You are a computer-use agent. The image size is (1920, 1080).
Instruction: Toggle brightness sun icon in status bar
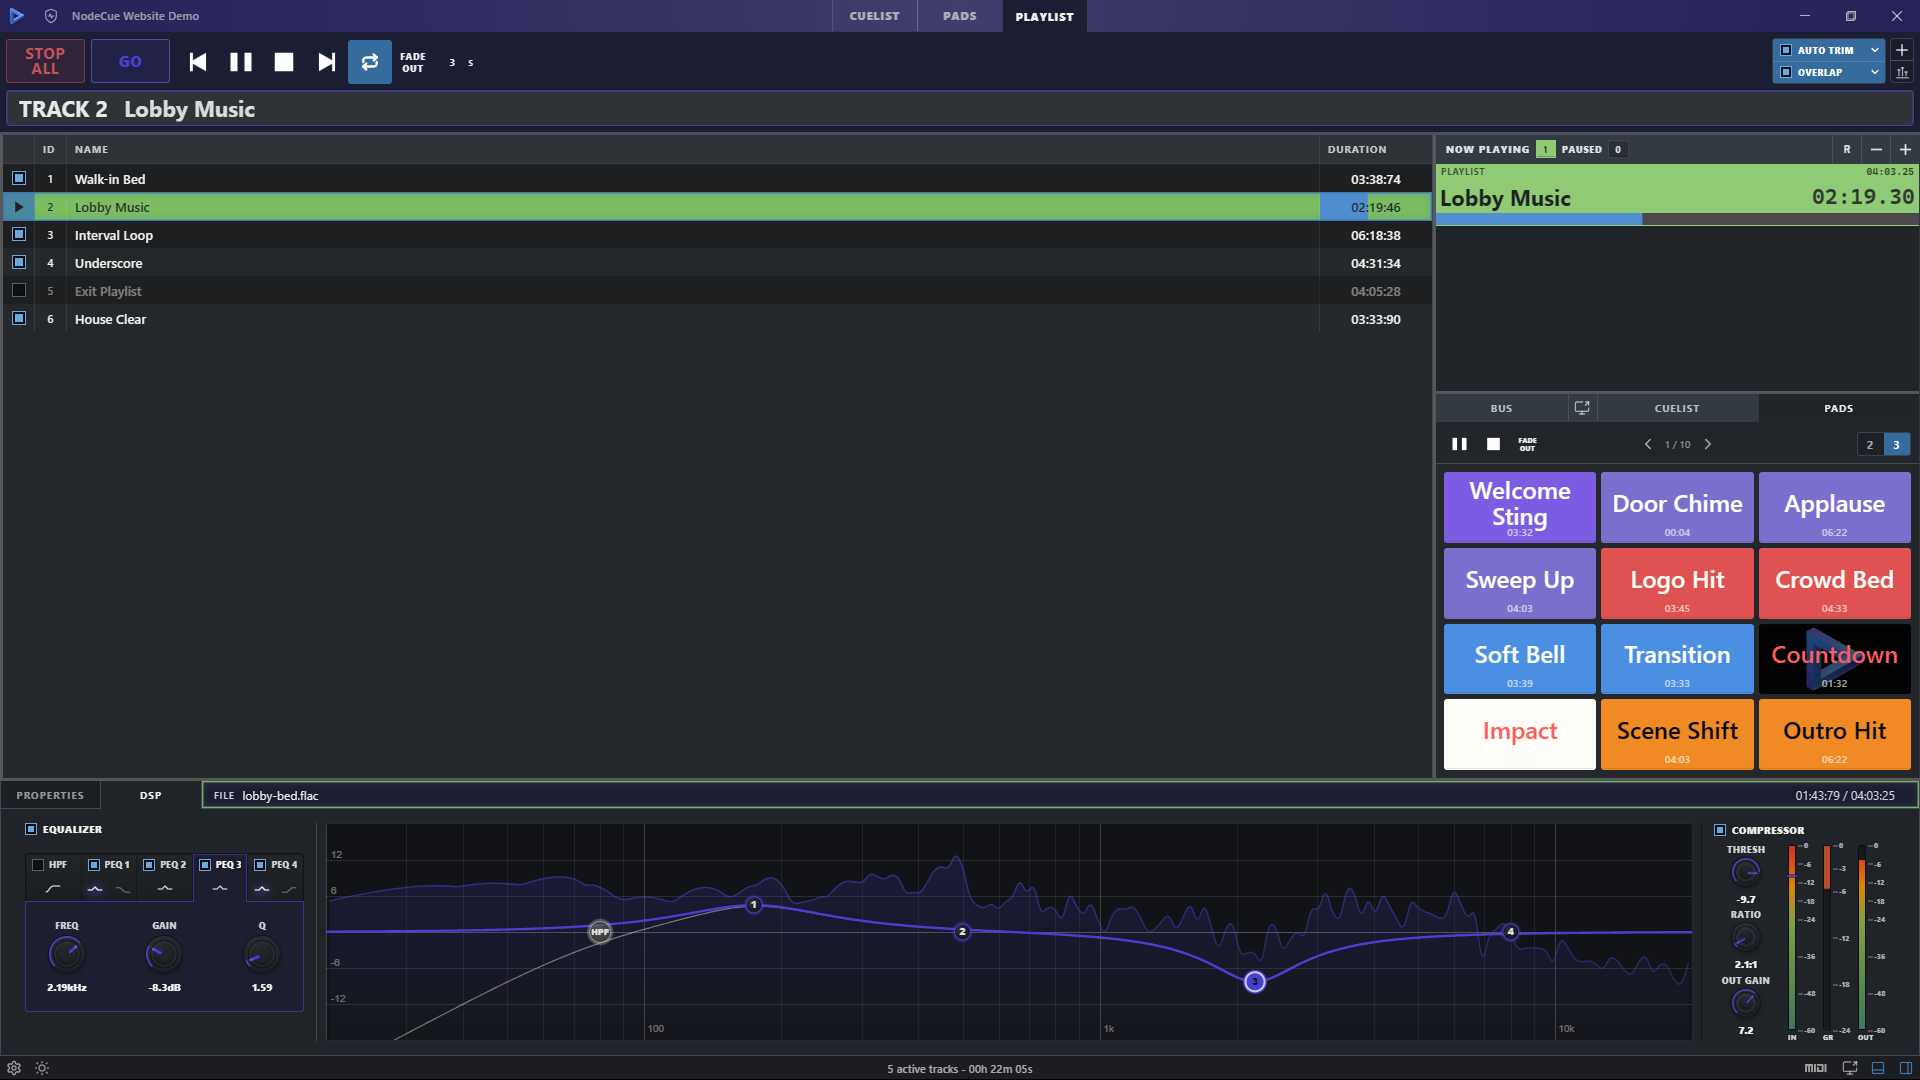coord(42,1068)
